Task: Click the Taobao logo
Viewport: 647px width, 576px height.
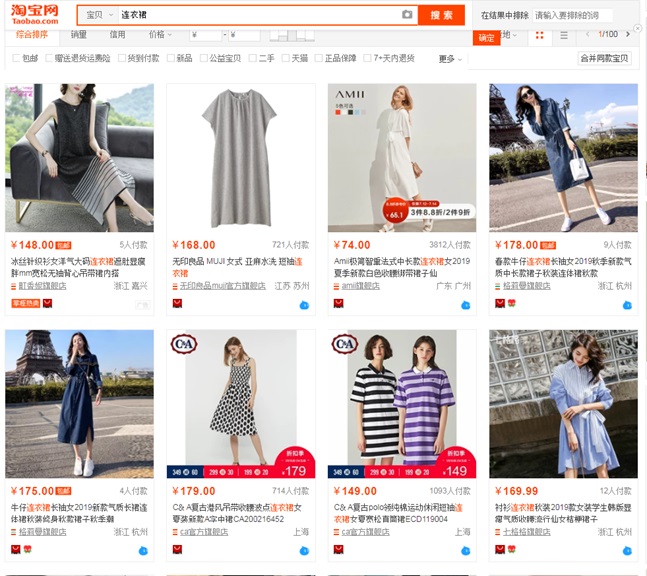Action: tap(35, 15)
